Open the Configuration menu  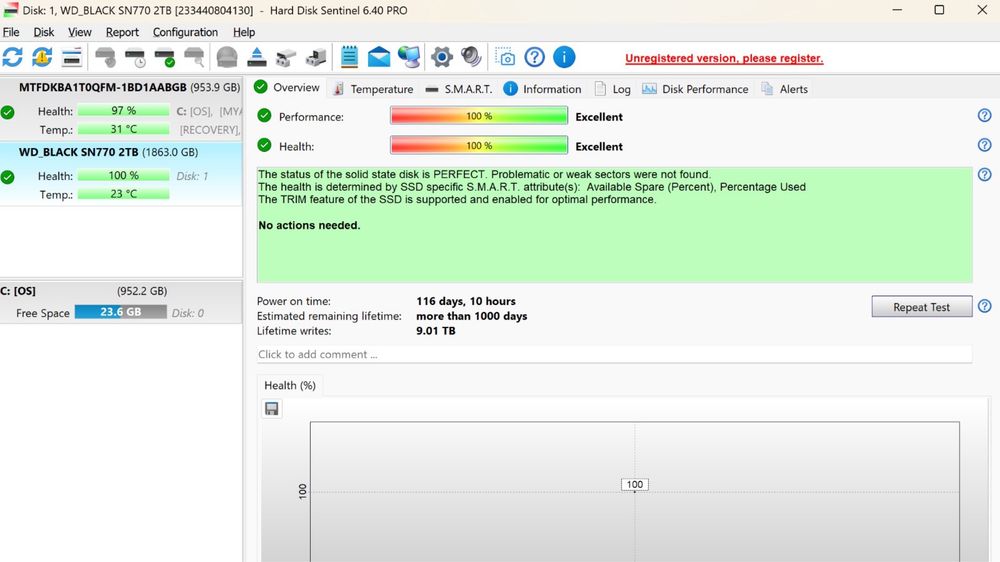coord(185,32)
